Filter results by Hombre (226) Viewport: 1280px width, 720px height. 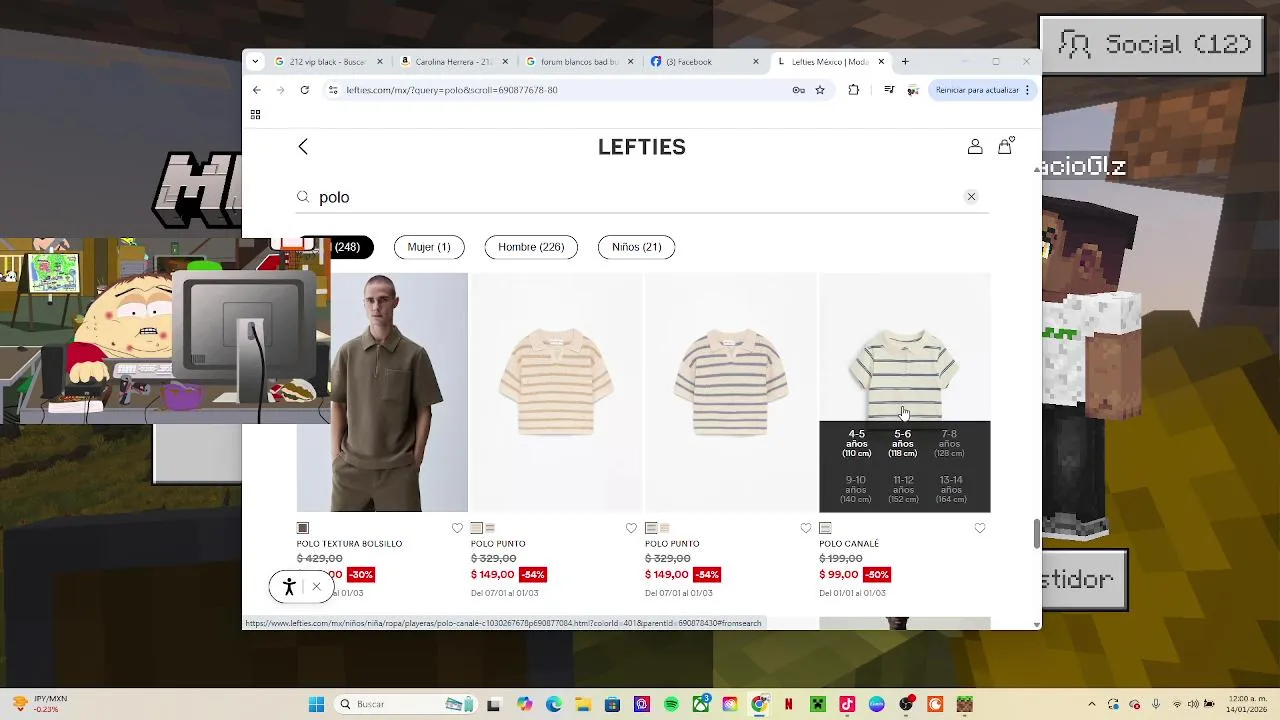click(x=531, y=247)
